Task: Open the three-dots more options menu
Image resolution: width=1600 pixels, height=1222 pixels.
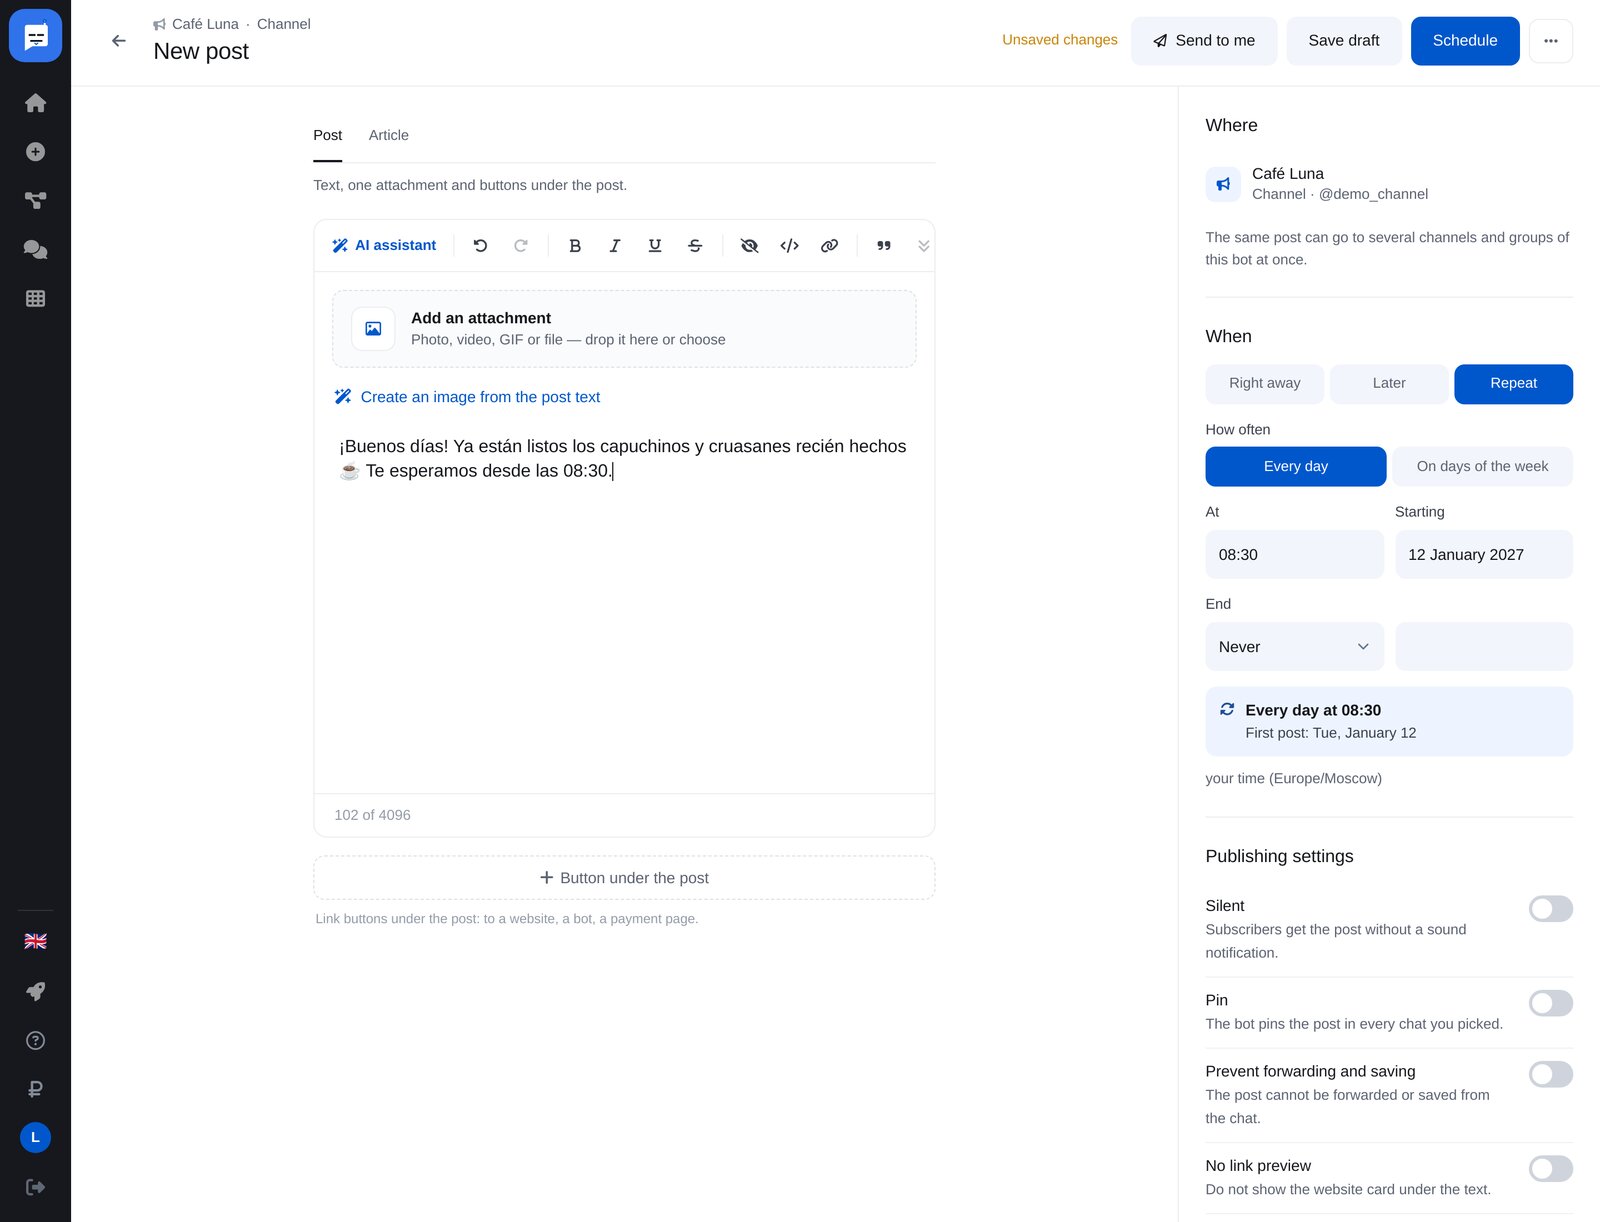Action: pos(1551,41)
